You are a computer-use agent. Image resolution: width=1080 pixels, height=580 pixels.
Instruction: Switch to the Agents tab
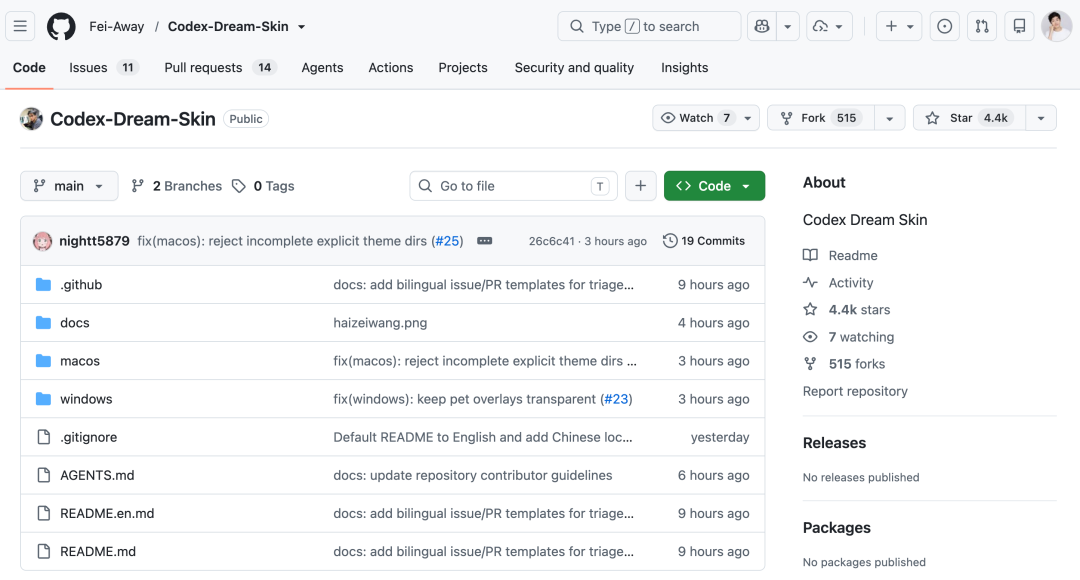(x=322, y=68)
